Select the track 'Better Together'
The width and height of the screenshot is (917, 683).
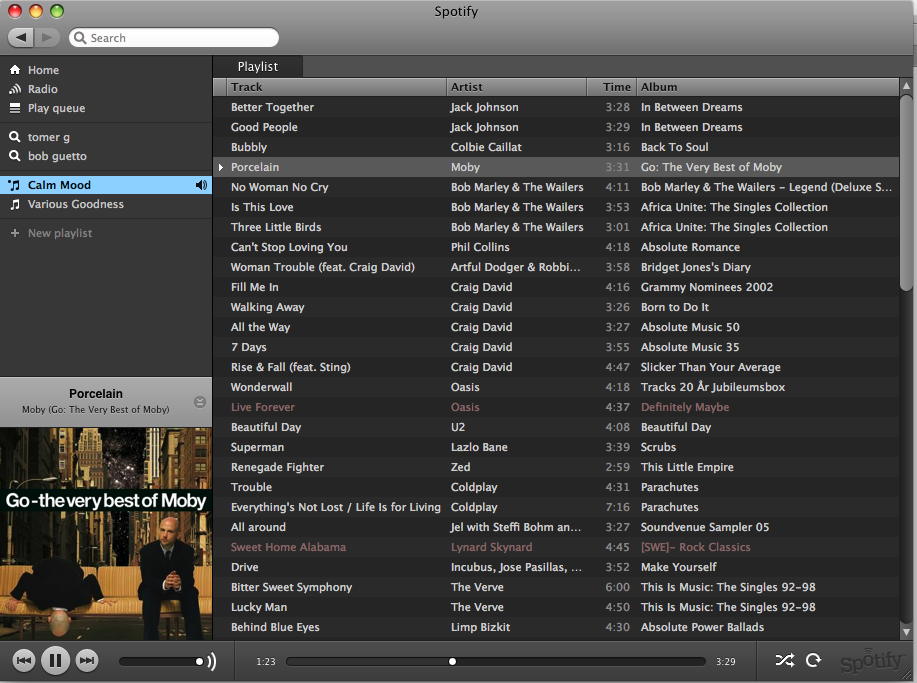click(x=272, y=107)
